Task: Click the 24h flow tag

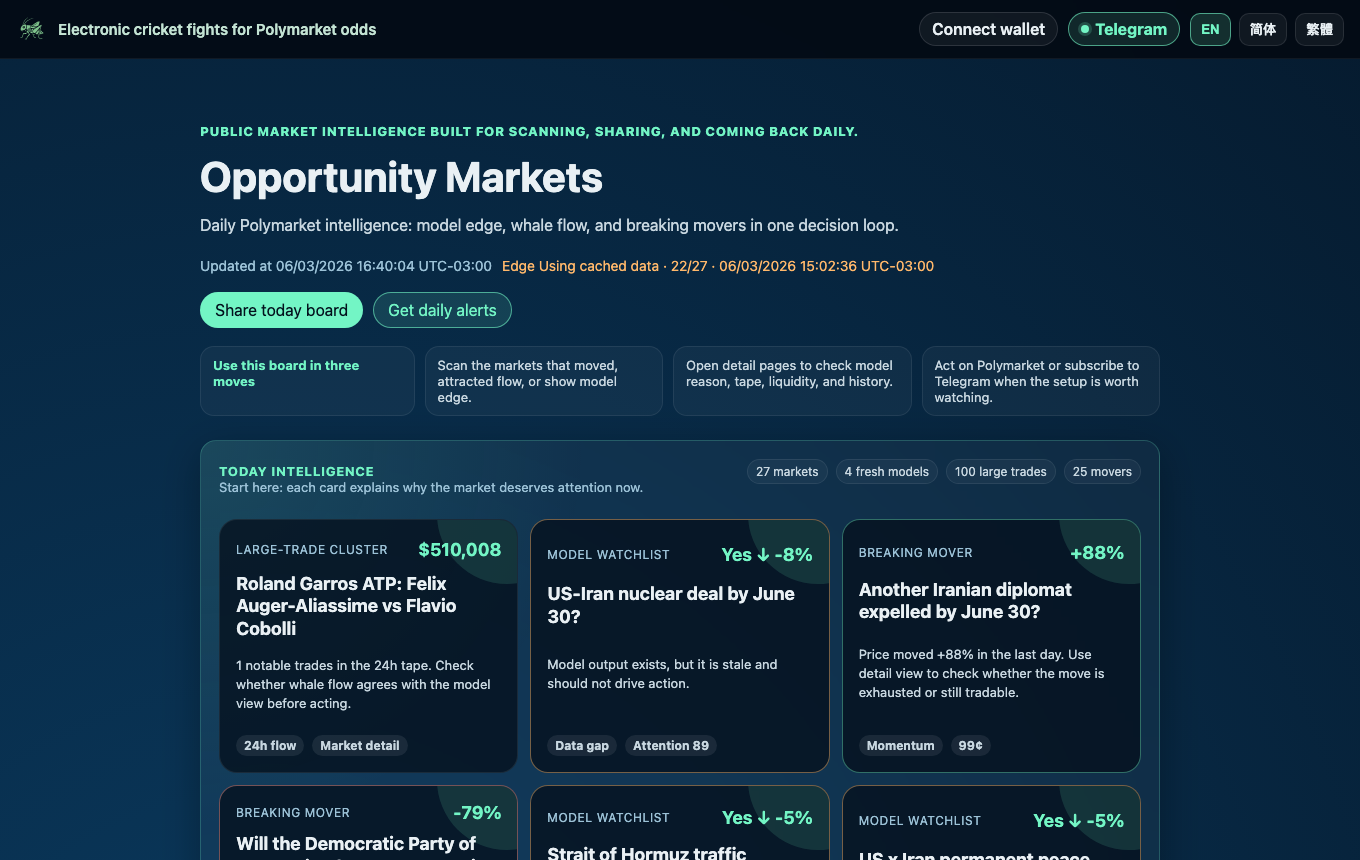Action: point(270,745)
